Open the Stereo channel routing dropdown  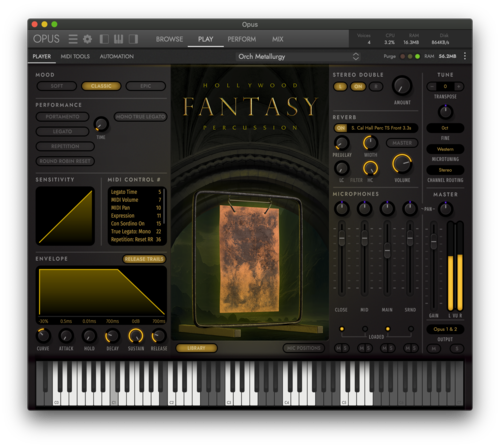(445, 170)
